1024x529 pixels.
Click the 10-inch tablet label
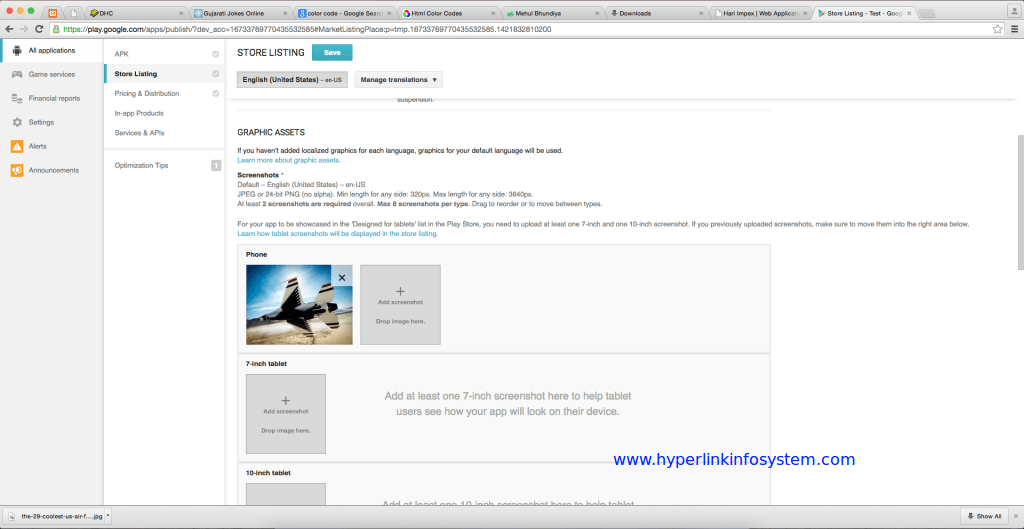pyautogui.click(x=268, y=472)
